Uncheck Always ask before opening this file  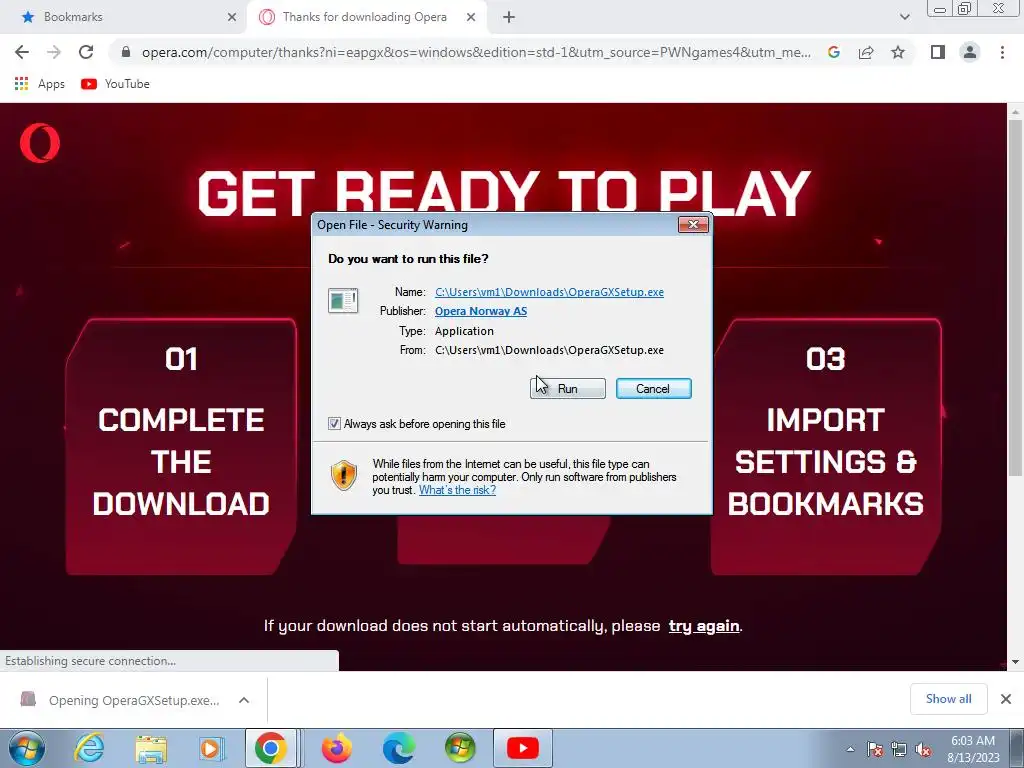(x=334, y=424)
